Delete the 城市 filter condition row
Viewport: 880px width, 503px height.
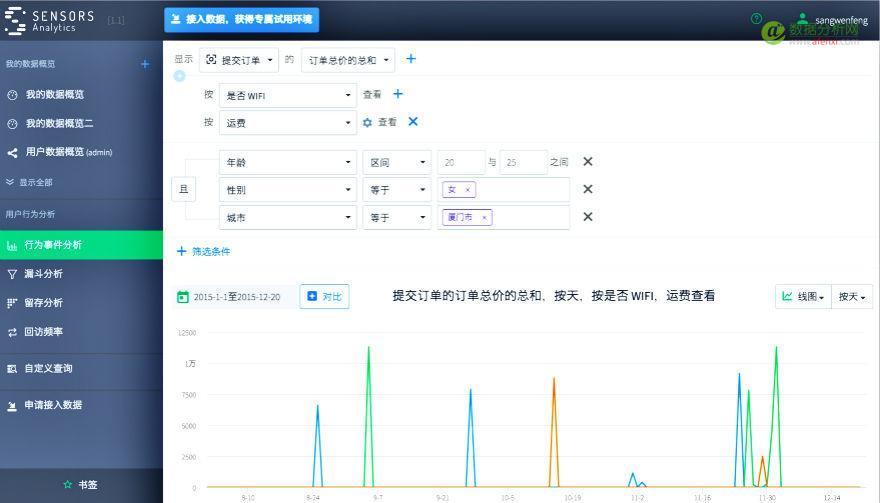pos(588,217)
